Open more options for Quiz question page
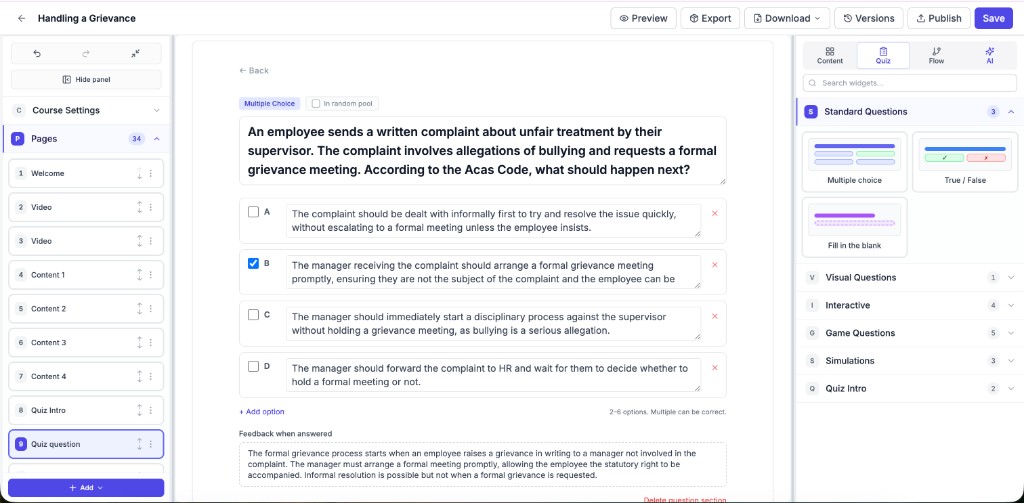1024x503 pixels. click(x=151, y=444)
